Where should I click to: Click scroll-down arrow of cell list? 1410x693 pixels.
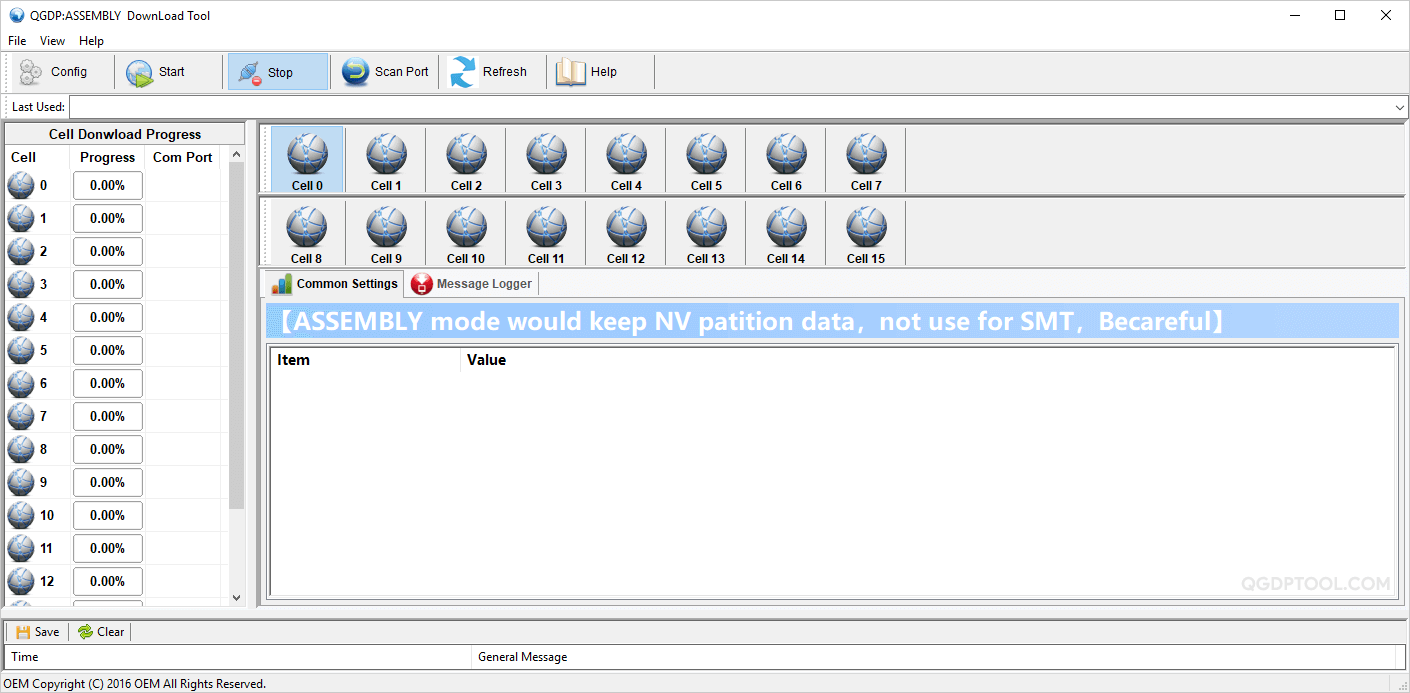point(236,597)
